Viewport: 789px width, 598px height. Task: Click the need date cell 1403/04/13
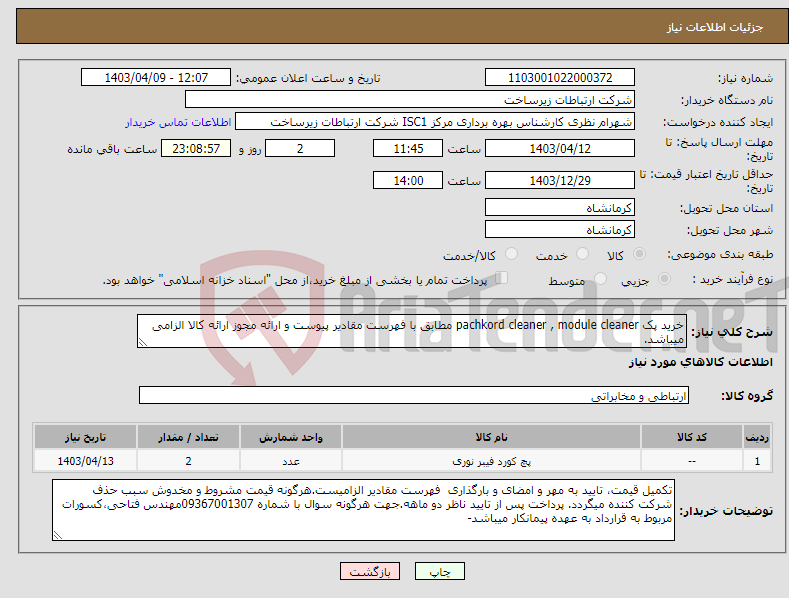[x=86, y=461]
